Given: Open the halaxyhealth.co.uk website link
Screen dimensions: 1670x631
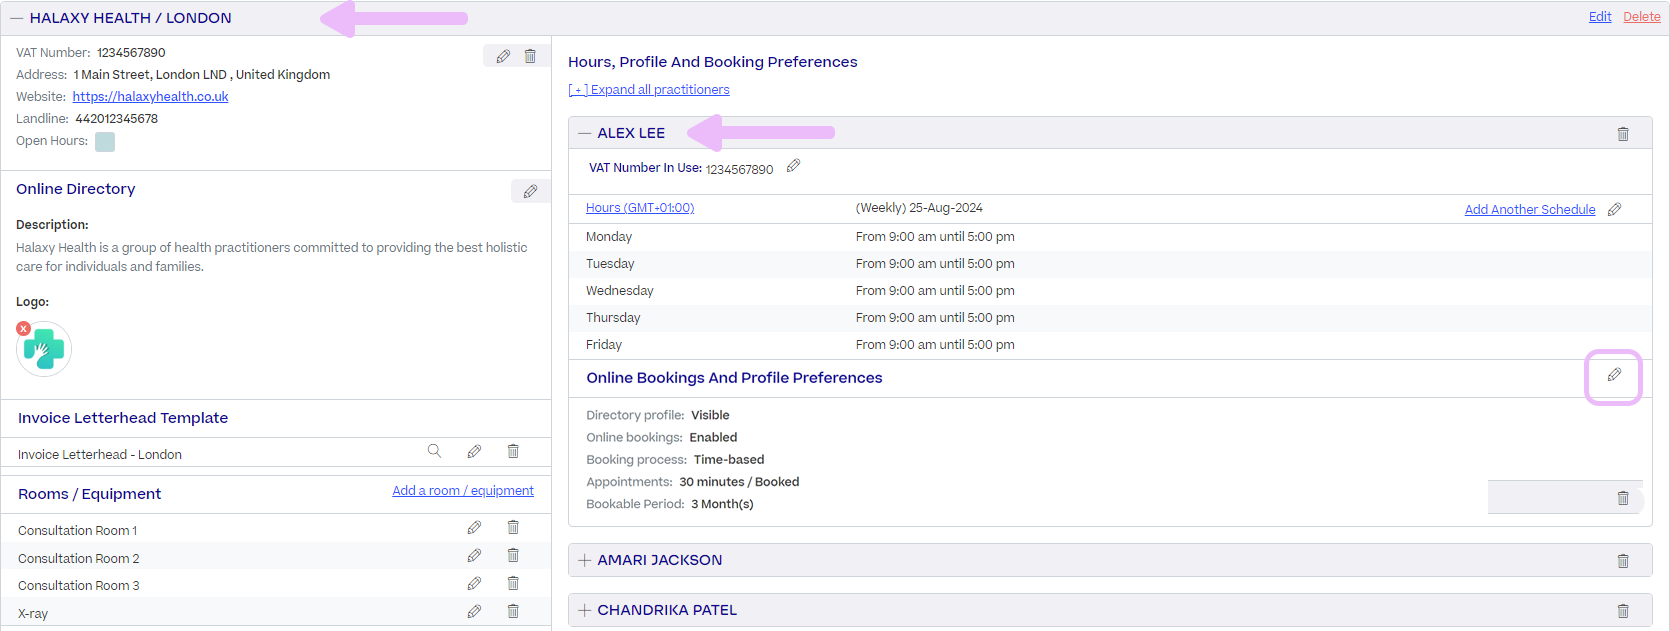Looking at the screenshot, I should 150,97.
